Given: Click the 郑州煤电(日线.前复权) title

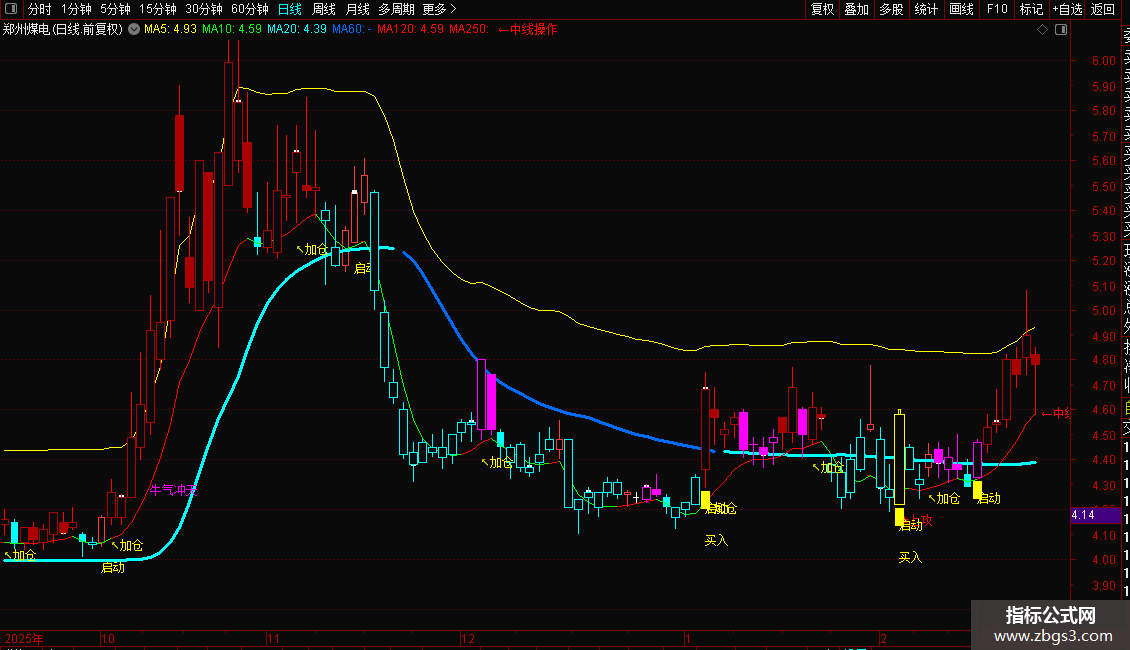Looking at the screenshot, I should [x=63, y=30].
